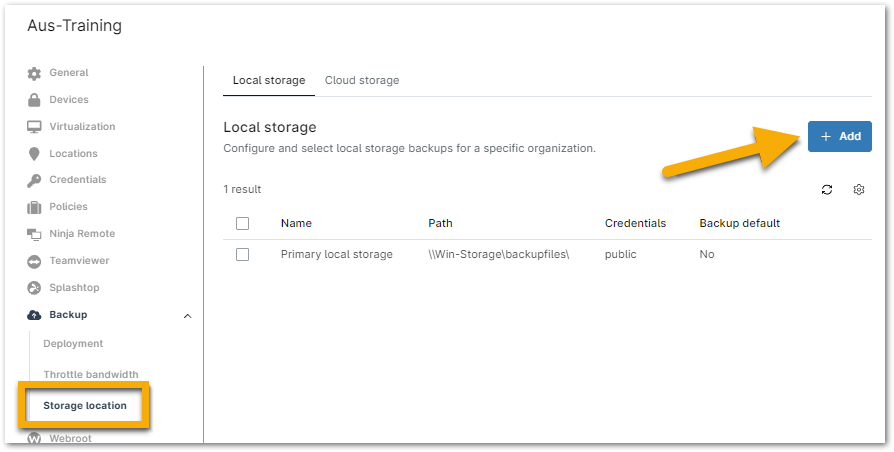Click the Teamviewer icon in sidebar

(x=34, y=261)
